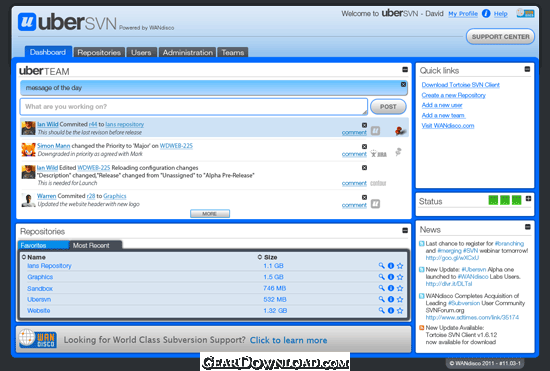Collapse the Quick links panel

point(527,69)
